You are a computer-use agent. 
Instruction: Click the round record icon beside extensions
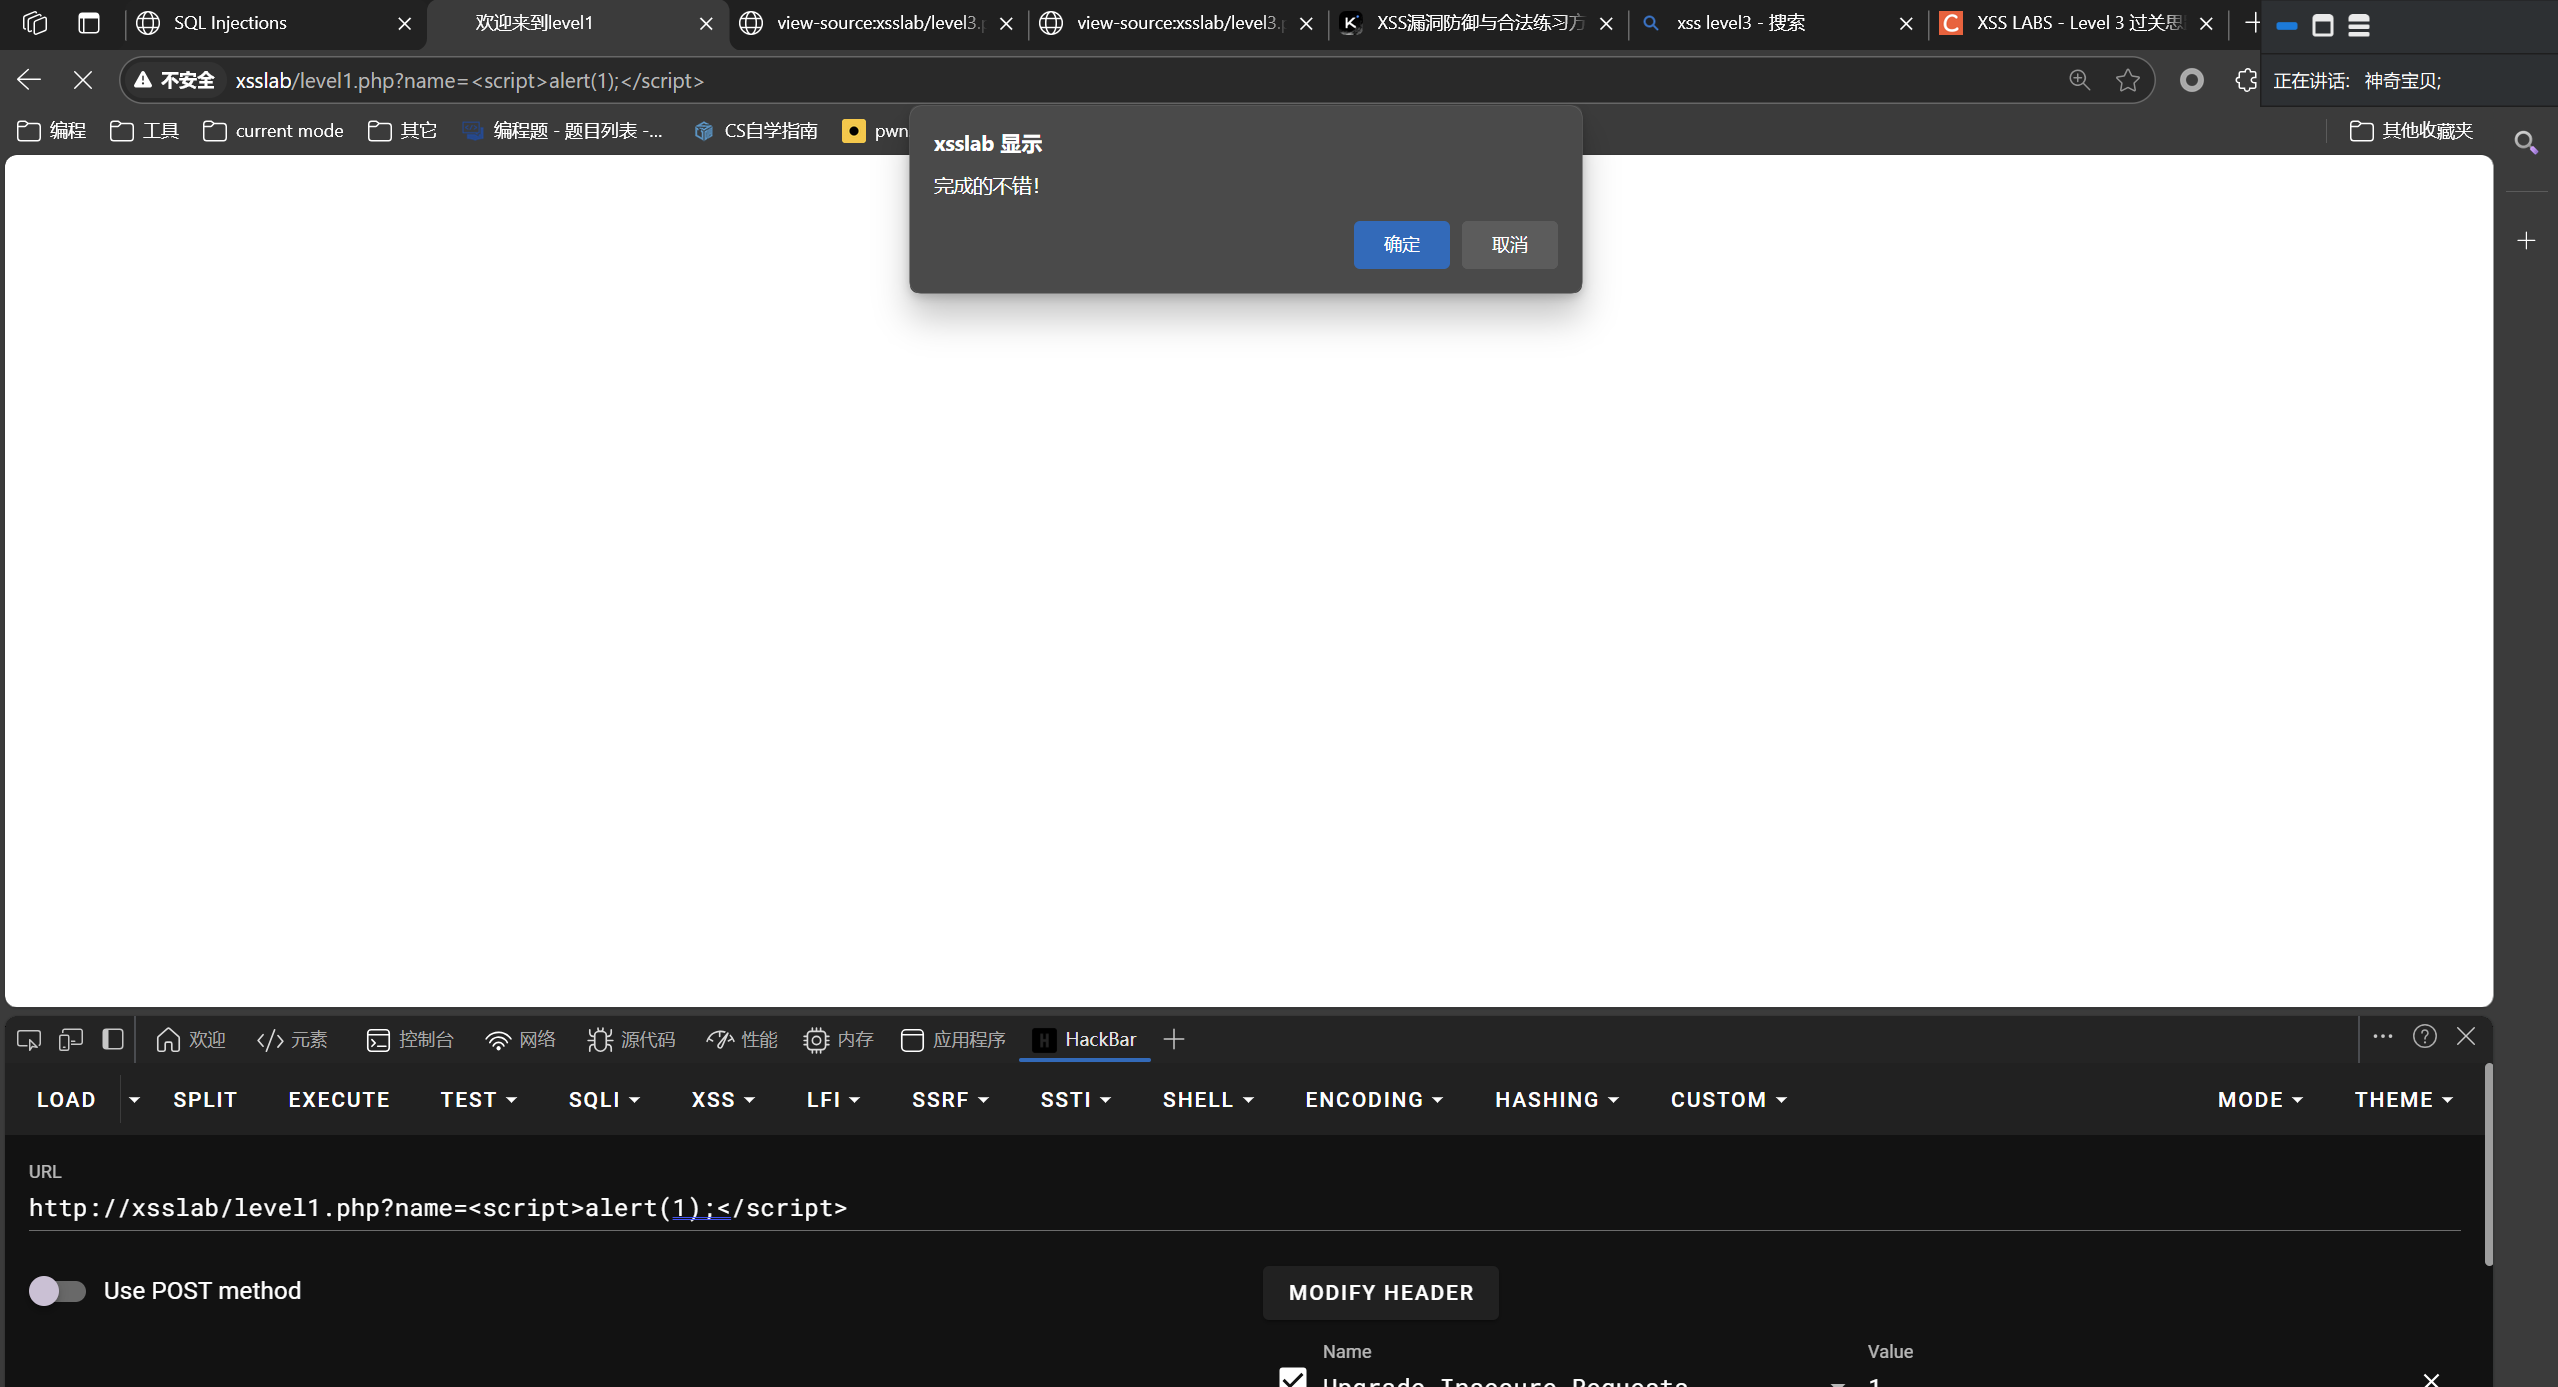2191,80
